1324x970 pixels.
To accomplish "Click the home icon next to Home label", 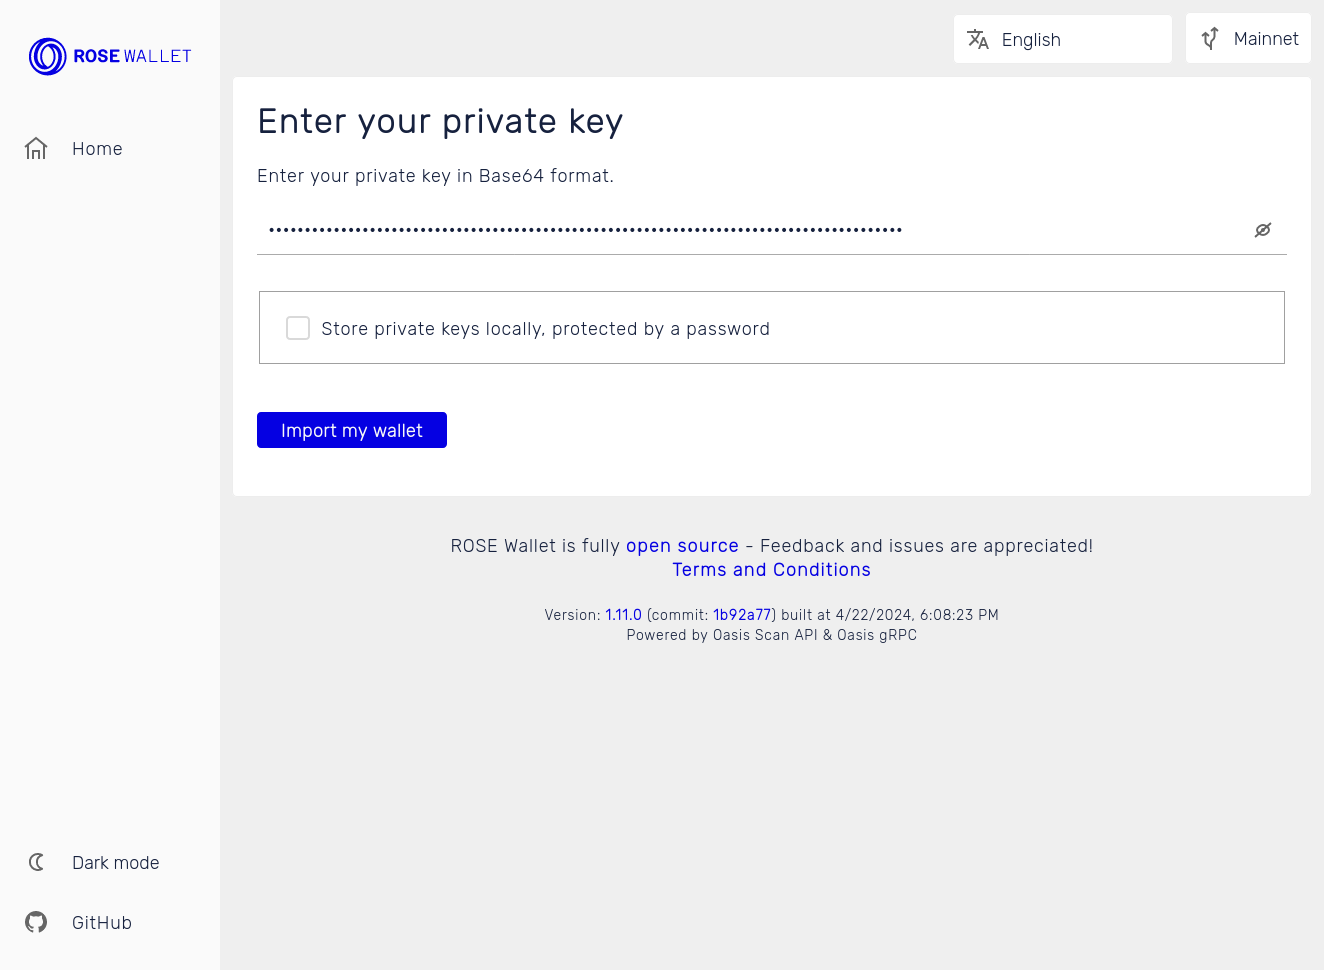I will (x=36, y=148).
